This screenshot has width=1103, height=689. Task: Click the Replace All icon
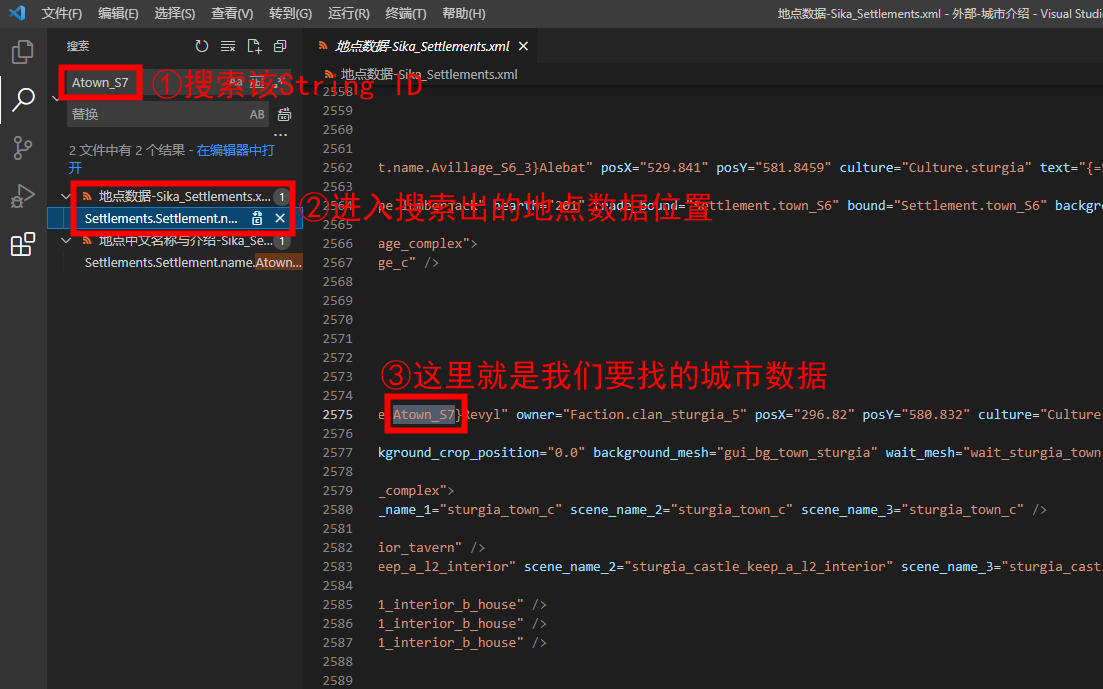284,114
